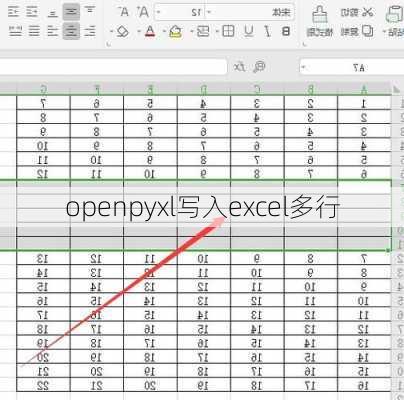Click the distributed alignment icon
Viewport: 404px width, 400px height.
(16, 31)
